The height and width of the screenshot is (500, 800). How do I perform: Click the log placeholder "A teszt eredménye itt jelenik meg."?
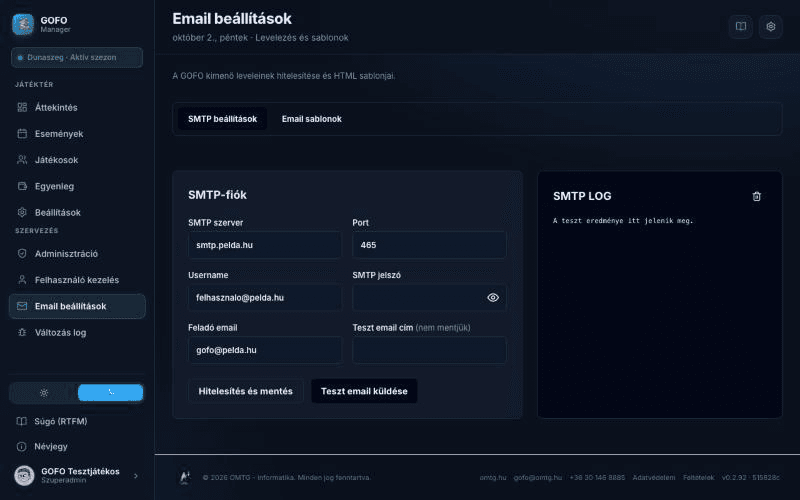tap(623, 220)
